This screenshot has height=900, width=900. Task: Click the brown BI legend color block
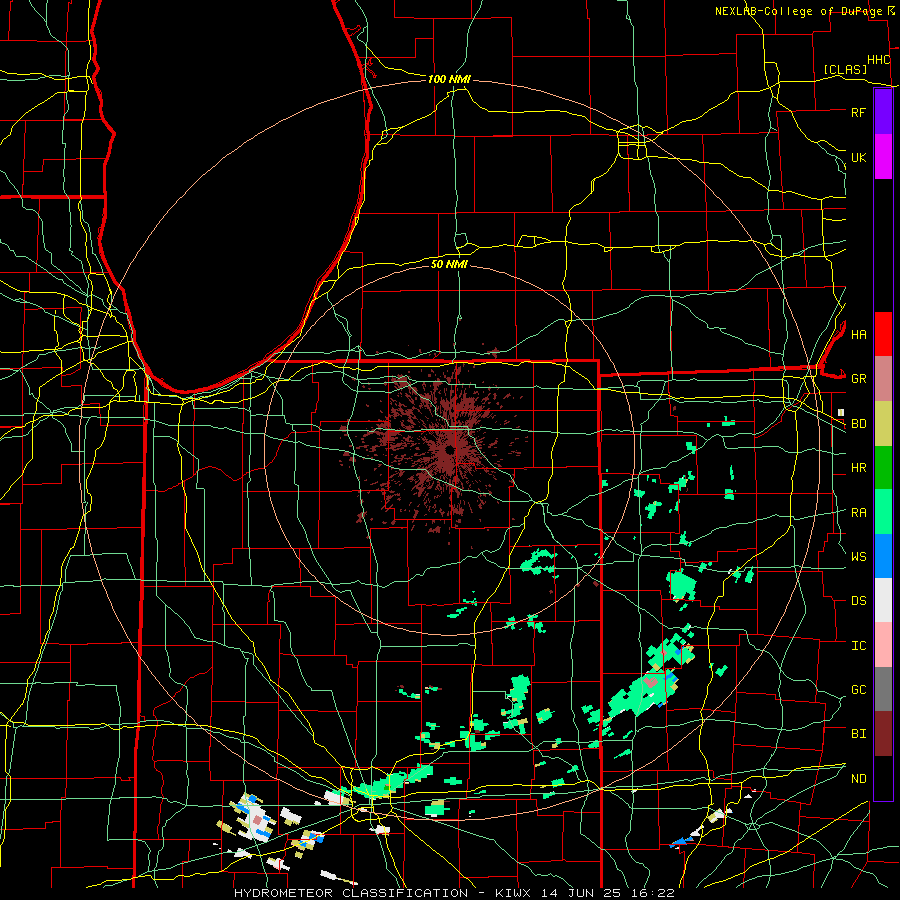coord(883,734)
